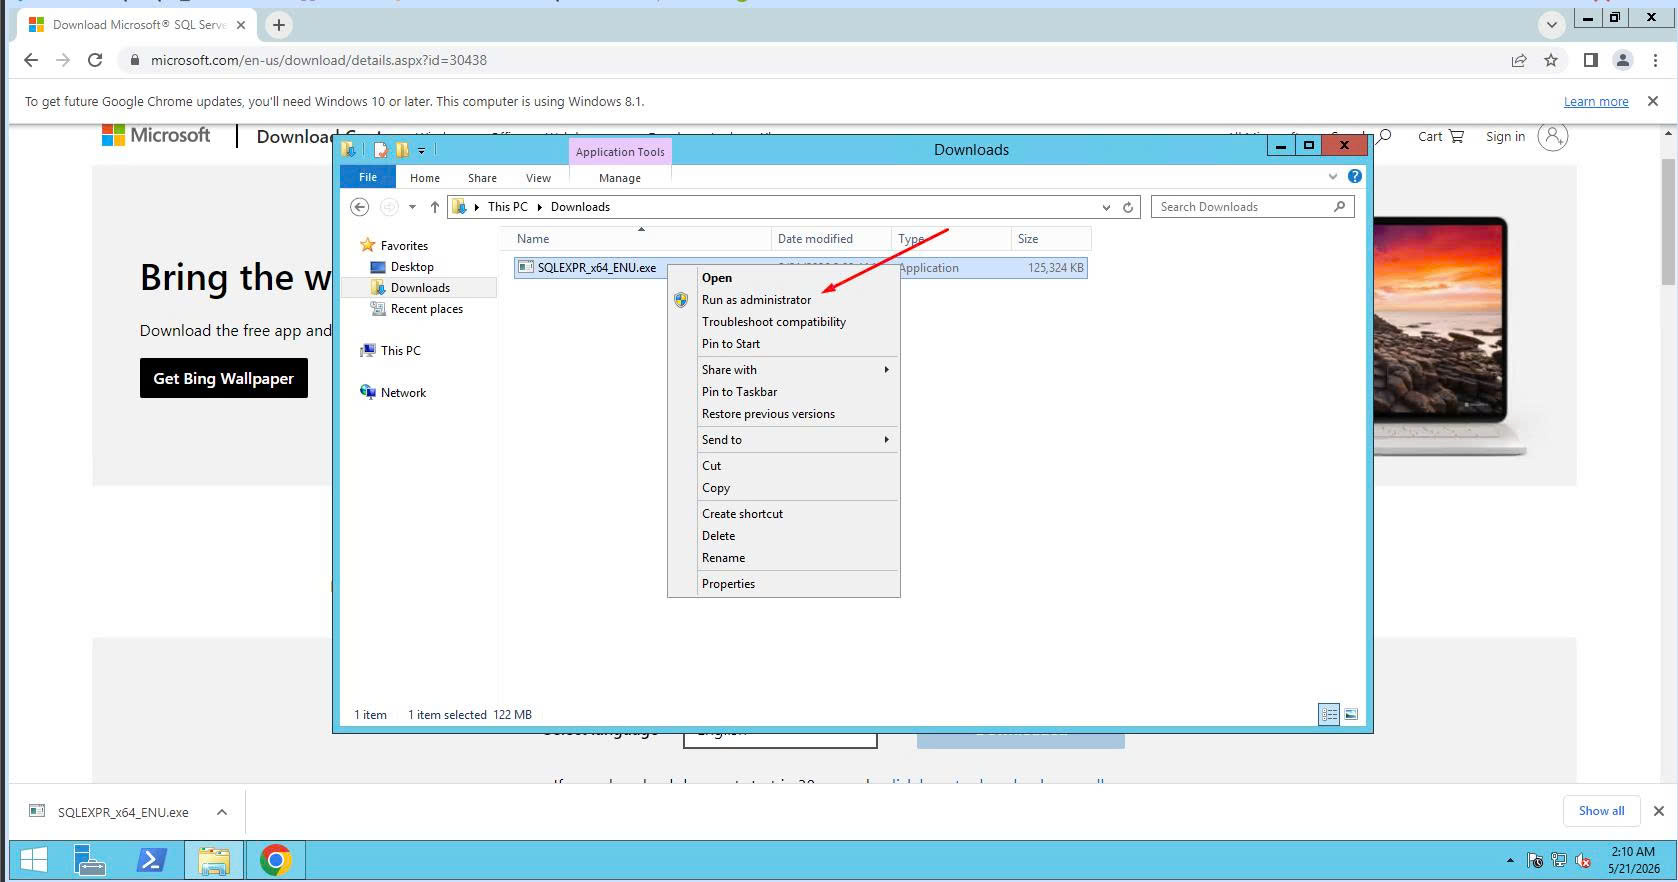Click Show all downloads button
1678x882 pixels.
(x=1601, y=811)
